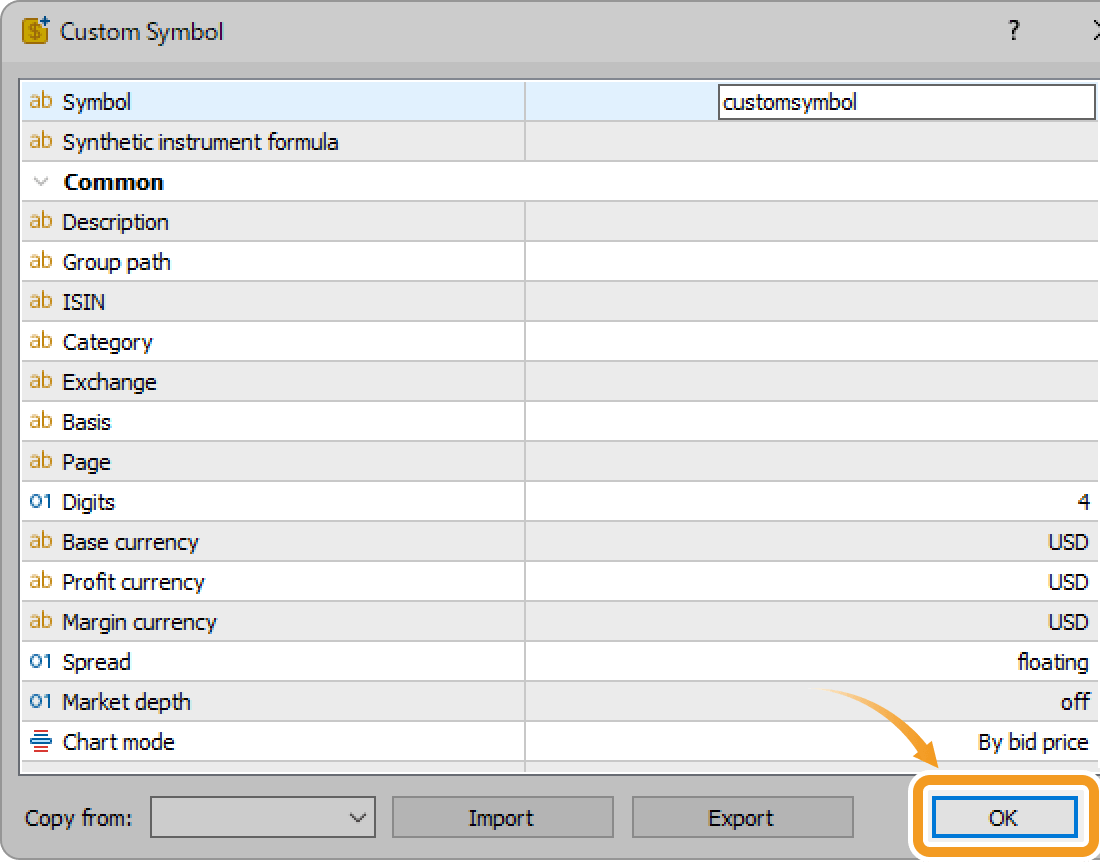Select the Basis property label
This screenshot has height=862, width=1100.
[x=86, y=422]
